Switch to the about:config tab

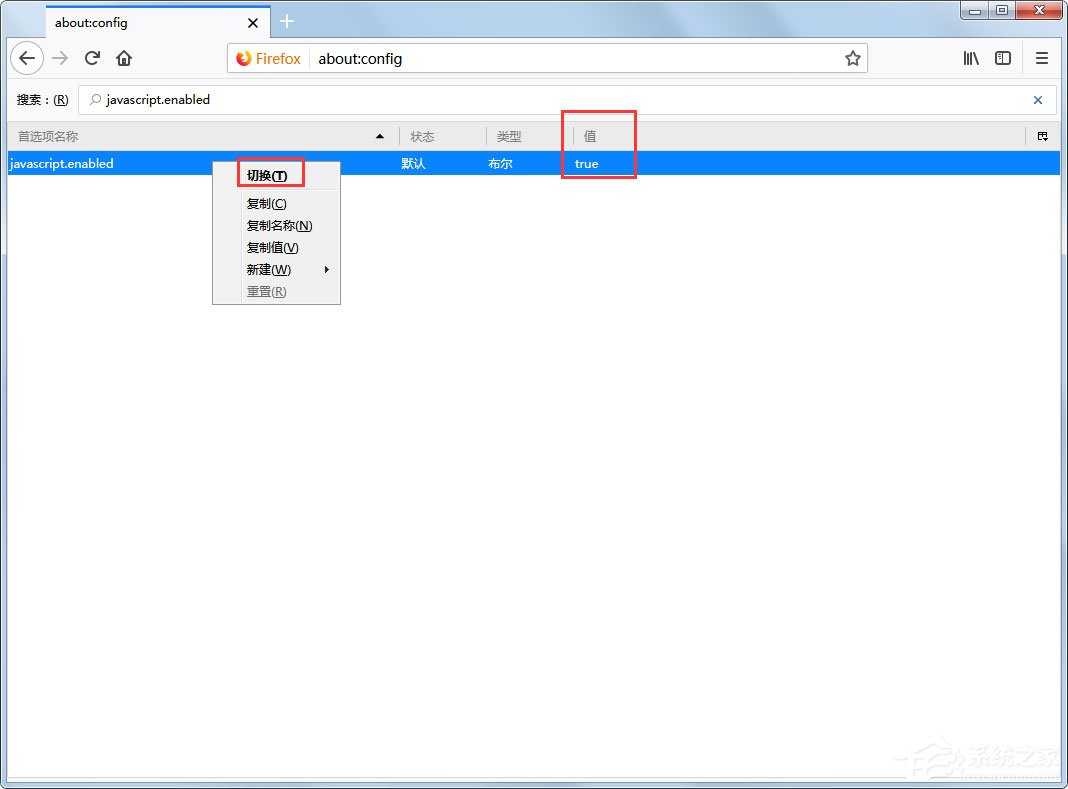click(x=120, y=22)
